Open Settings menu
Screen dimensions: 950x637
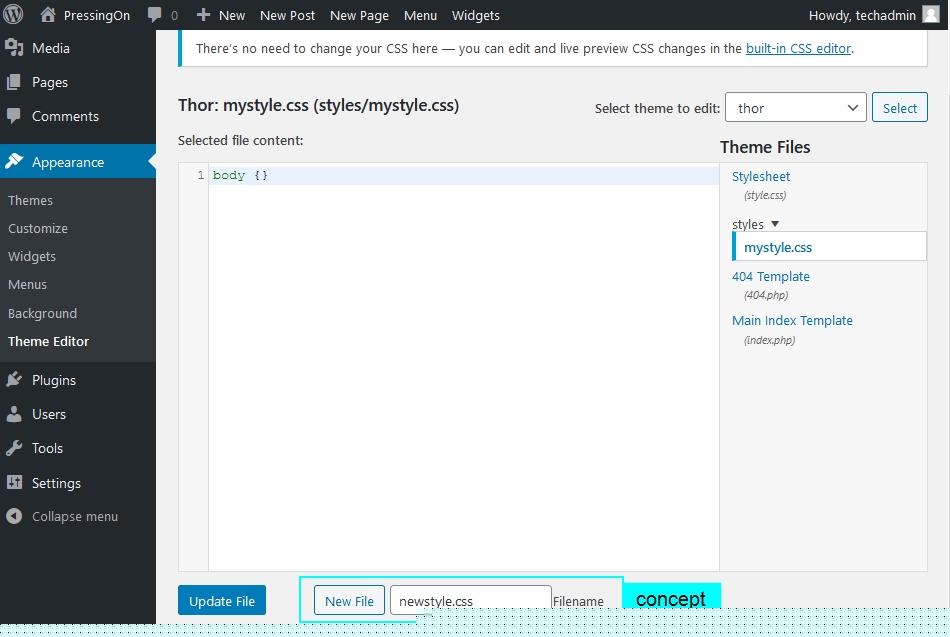(56, 483)
